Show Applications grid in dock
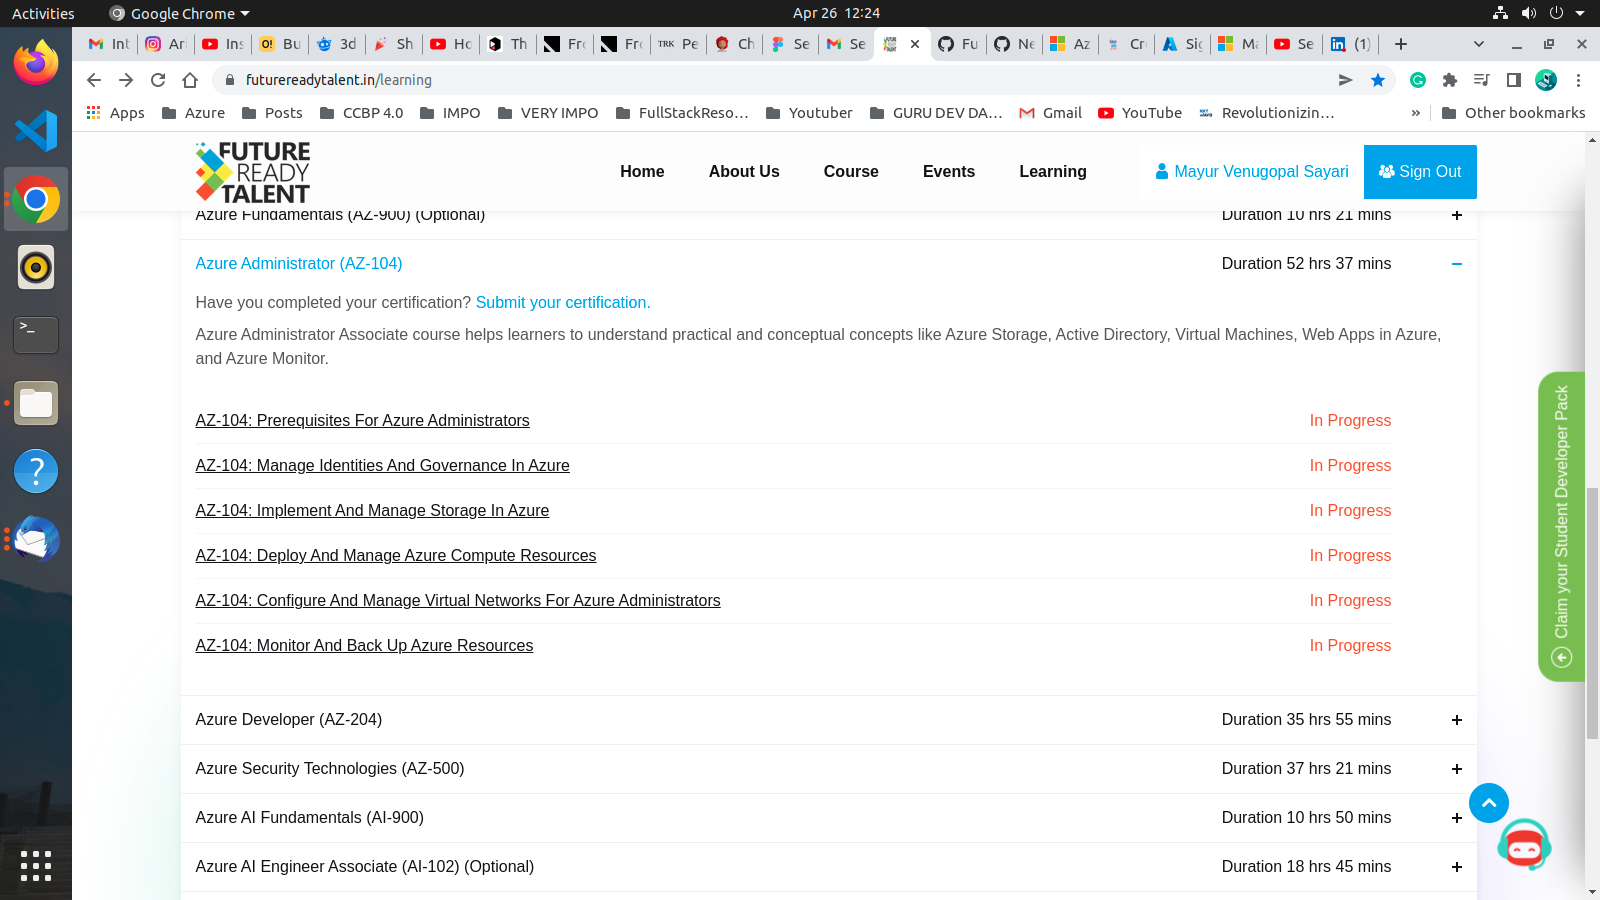This screenshot has width=1600, height=900. 36,865
